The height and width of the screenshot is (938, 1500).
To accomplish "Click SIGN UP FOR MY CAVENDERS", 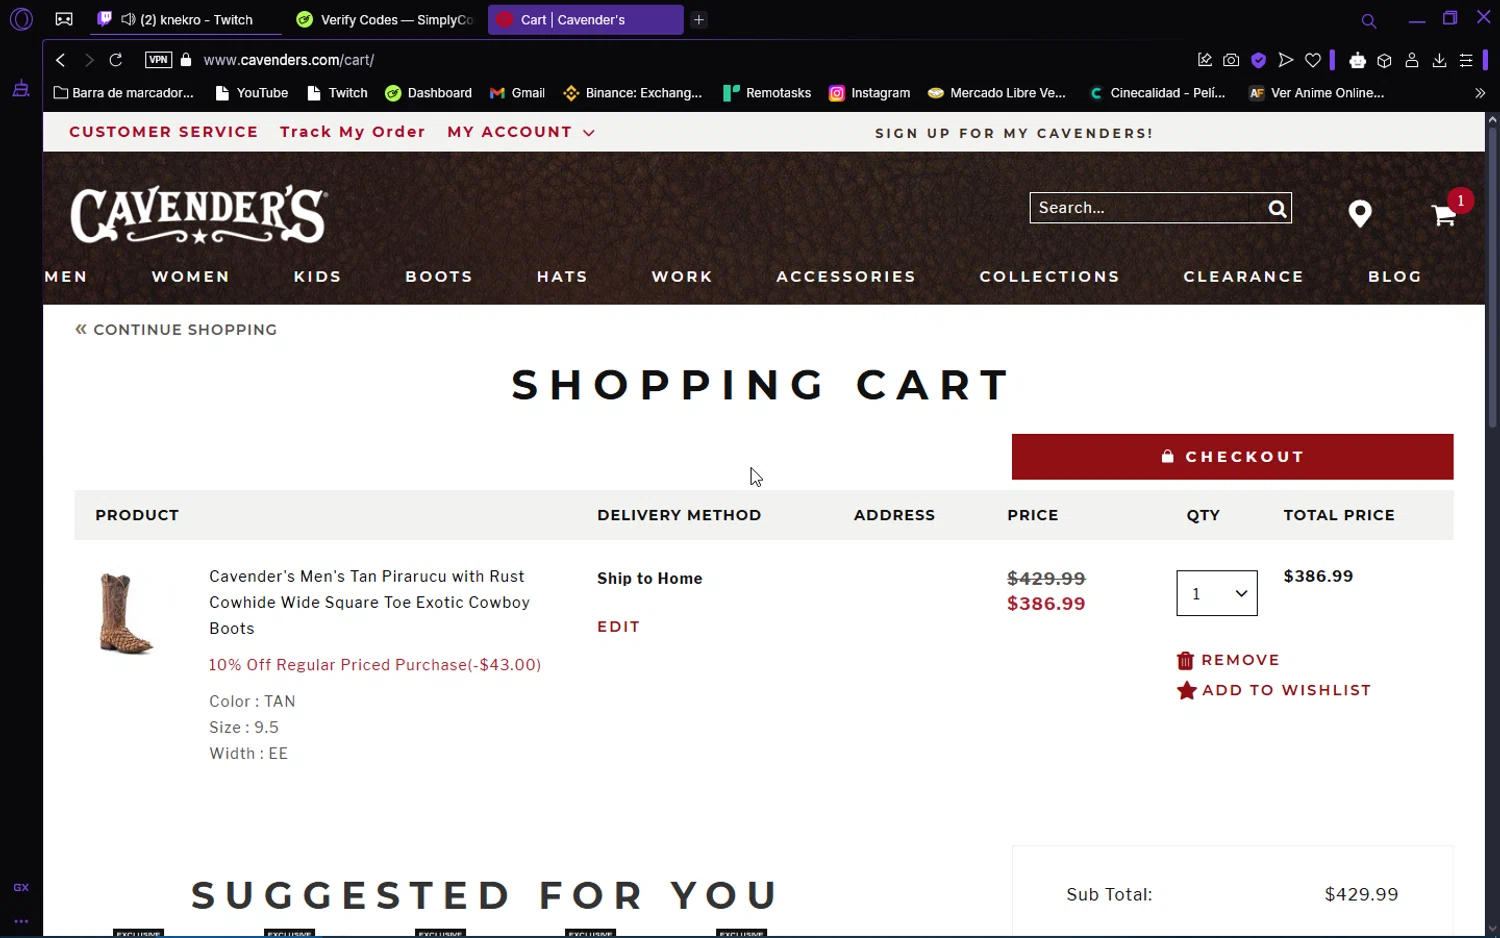I will (1014, 133).
